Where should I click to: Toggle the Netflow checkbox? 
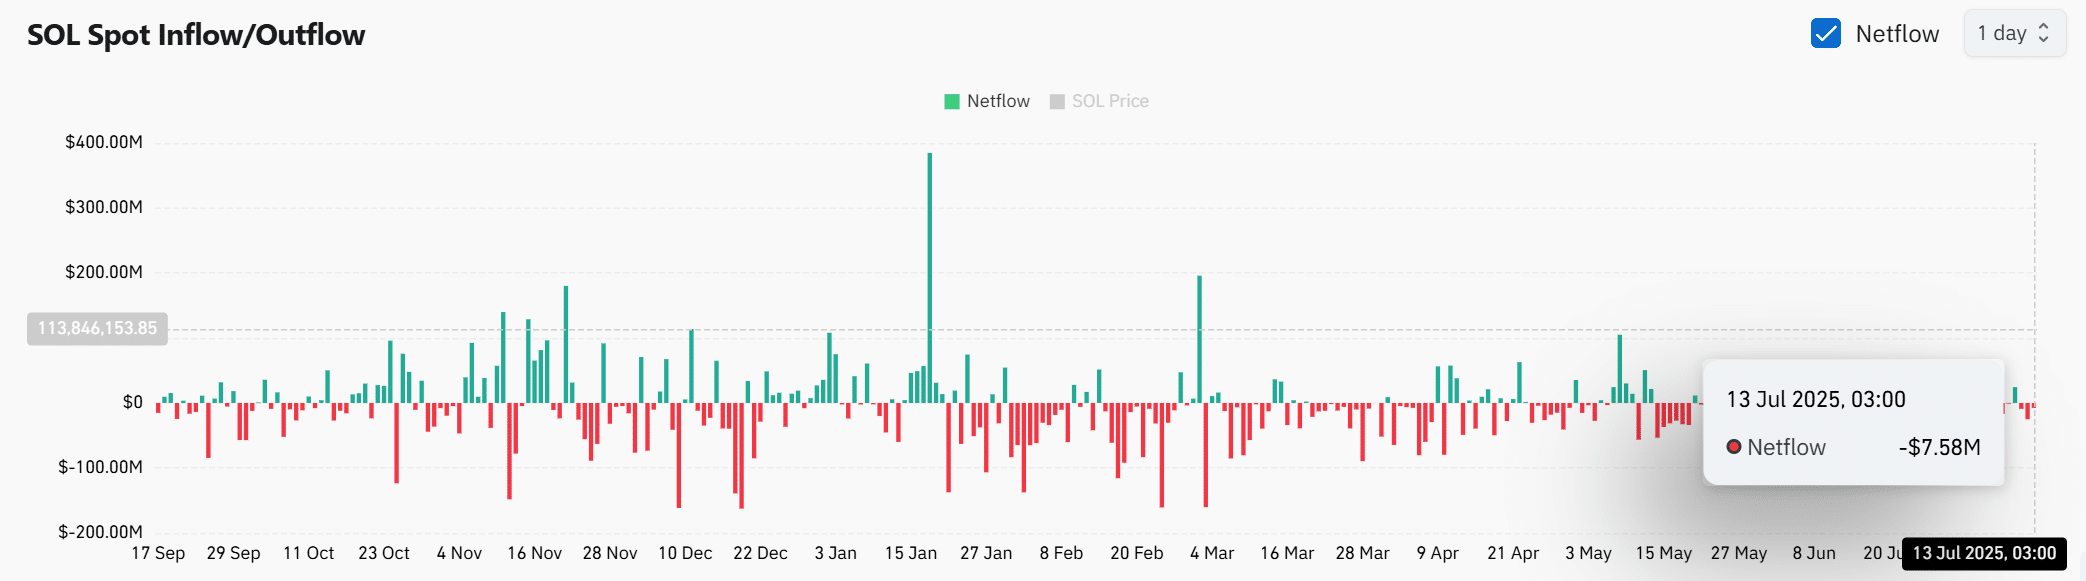(x=1825, y=33)
